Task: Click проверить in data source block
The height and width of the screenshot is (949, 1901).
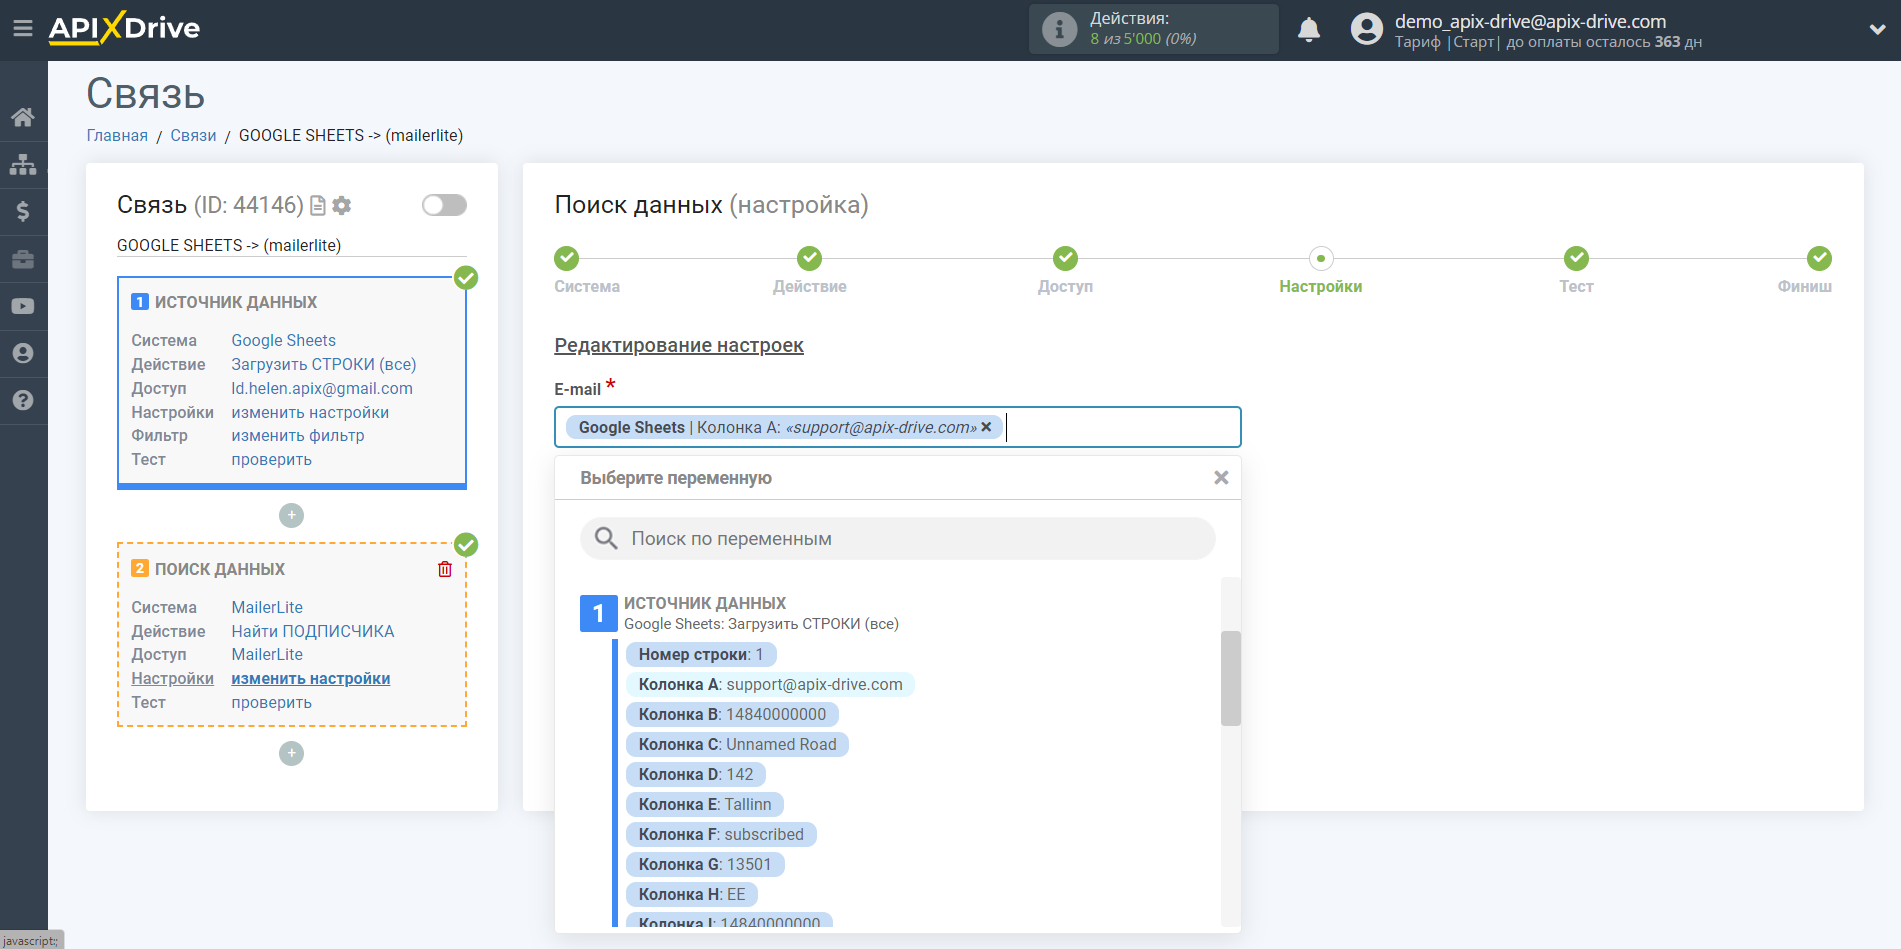Action: pos(272,459)
